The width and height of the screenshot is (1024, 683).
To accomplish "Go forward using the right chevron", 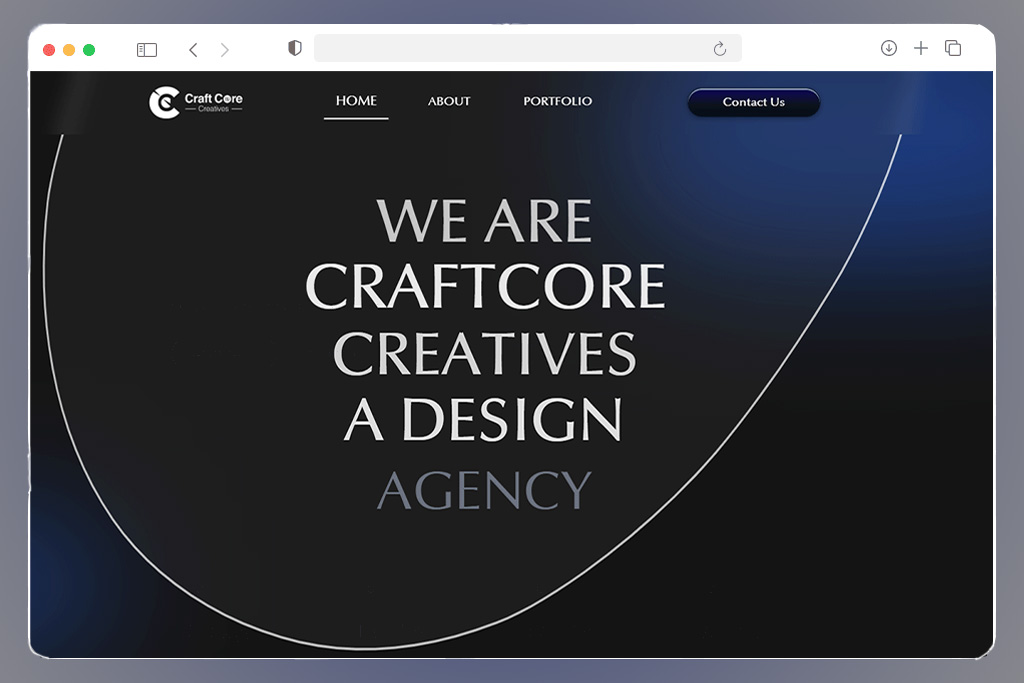I will (x=224, y=50).
